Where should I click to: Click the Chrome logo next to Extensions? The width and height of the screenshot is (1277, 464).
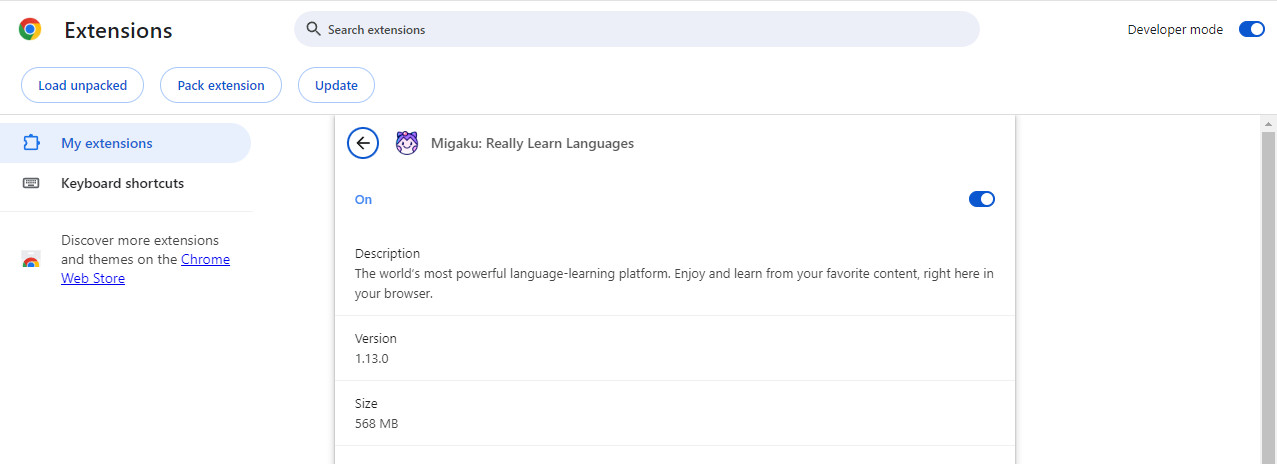coord(30,30)
